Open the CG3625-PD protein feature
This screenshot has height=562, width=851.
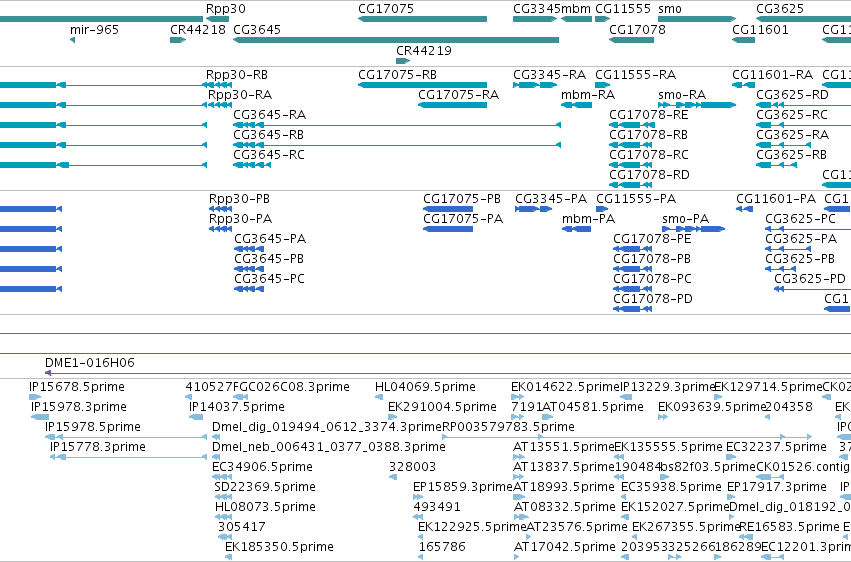812,289
